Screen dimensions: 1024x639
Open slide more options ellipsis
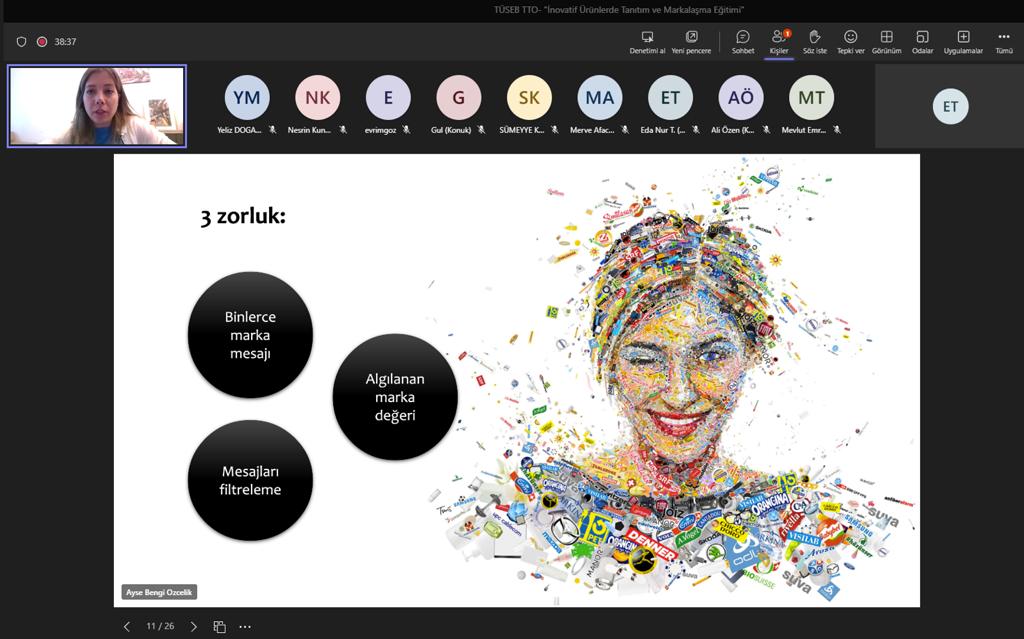[x=245, y=626]
